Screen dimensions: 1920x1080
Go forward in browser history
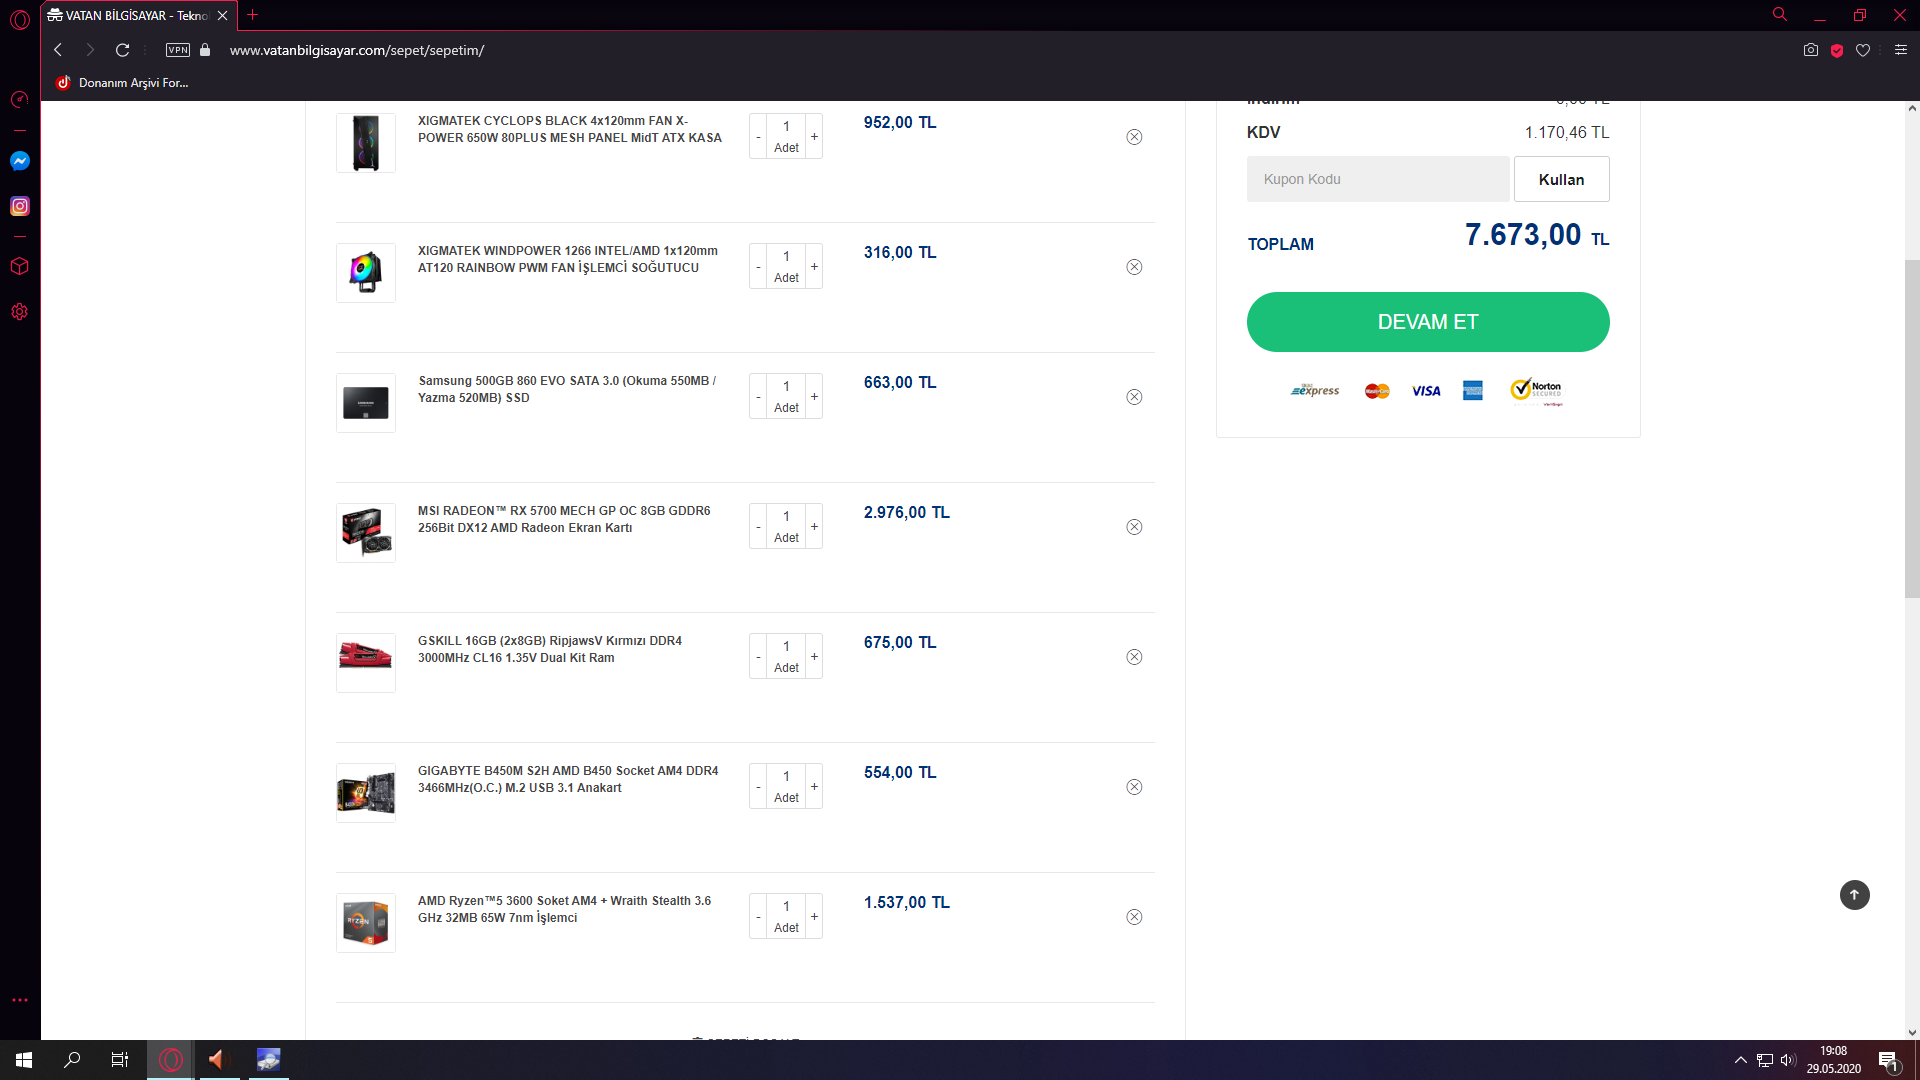[90, 50]
